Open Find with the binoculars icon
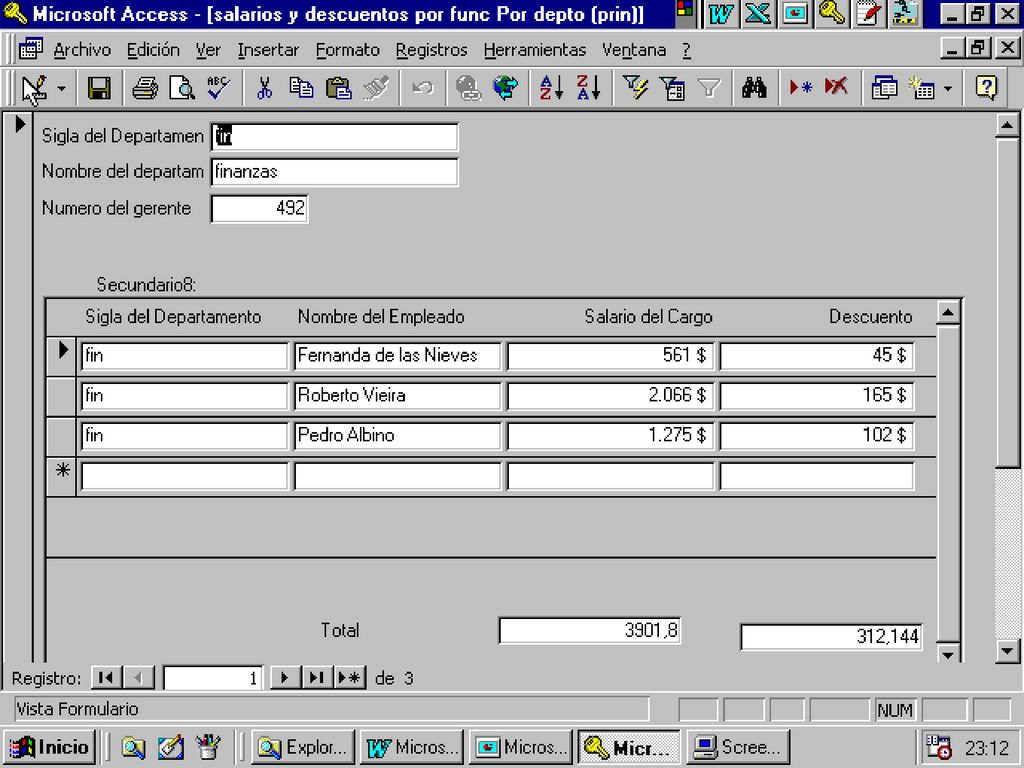The image size is (1024, 768). click(x=754, y=88)
